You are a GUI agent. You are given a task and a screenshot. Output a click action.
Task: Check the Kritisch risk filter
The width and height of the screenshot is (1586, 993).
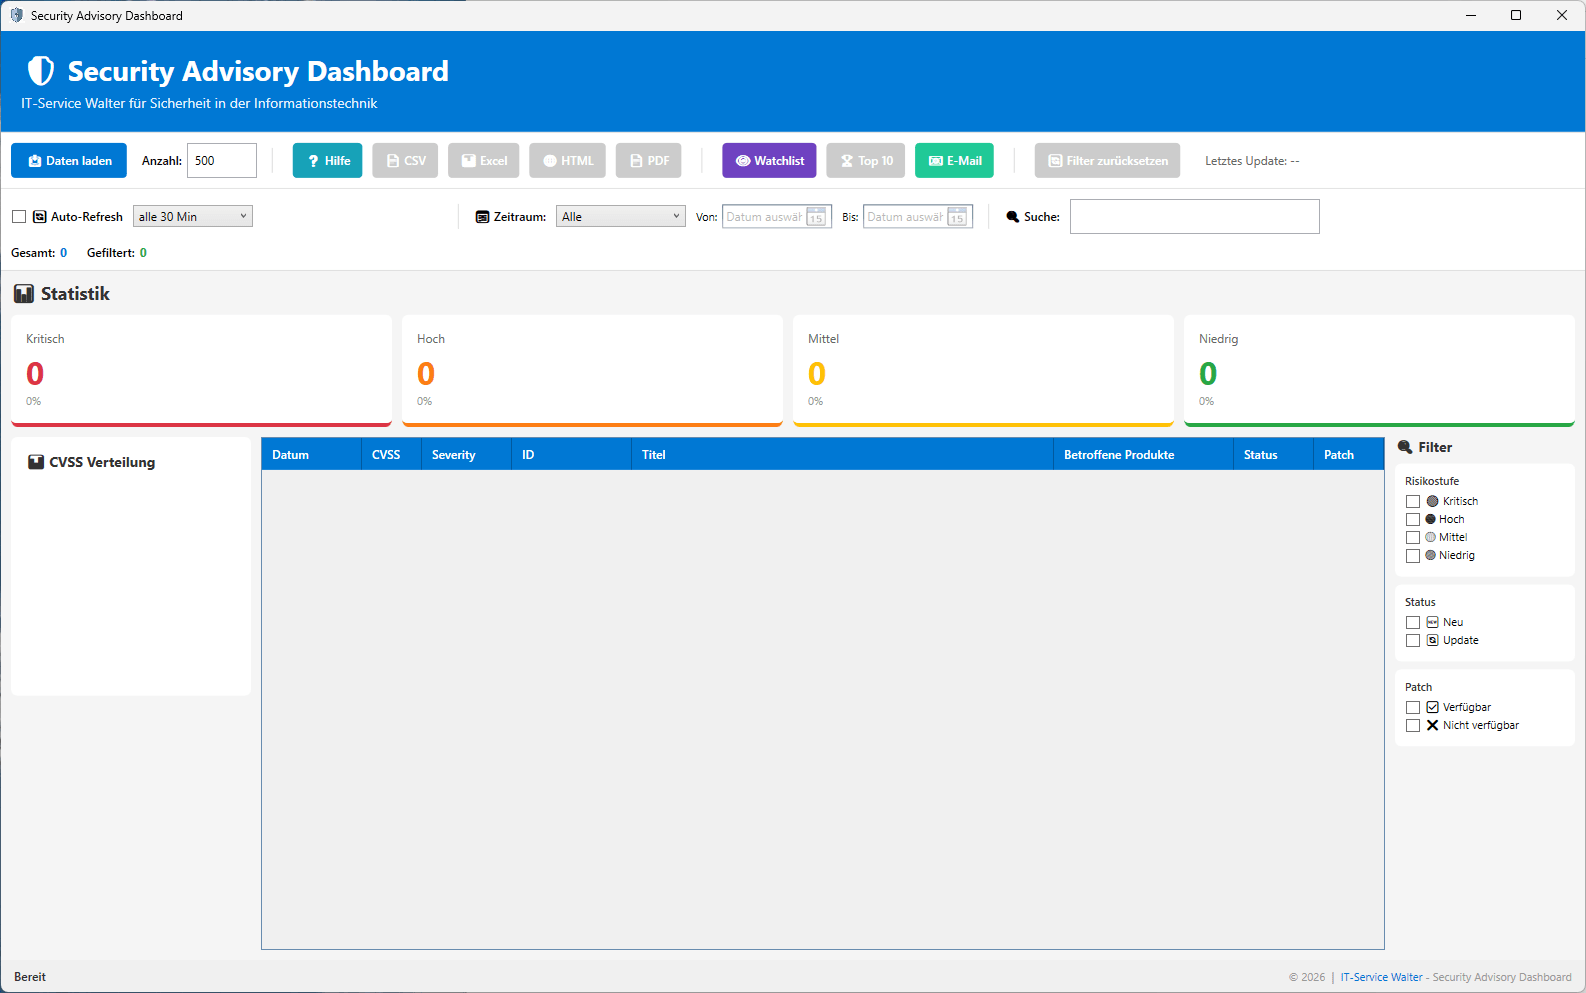tap(1413, 502)
